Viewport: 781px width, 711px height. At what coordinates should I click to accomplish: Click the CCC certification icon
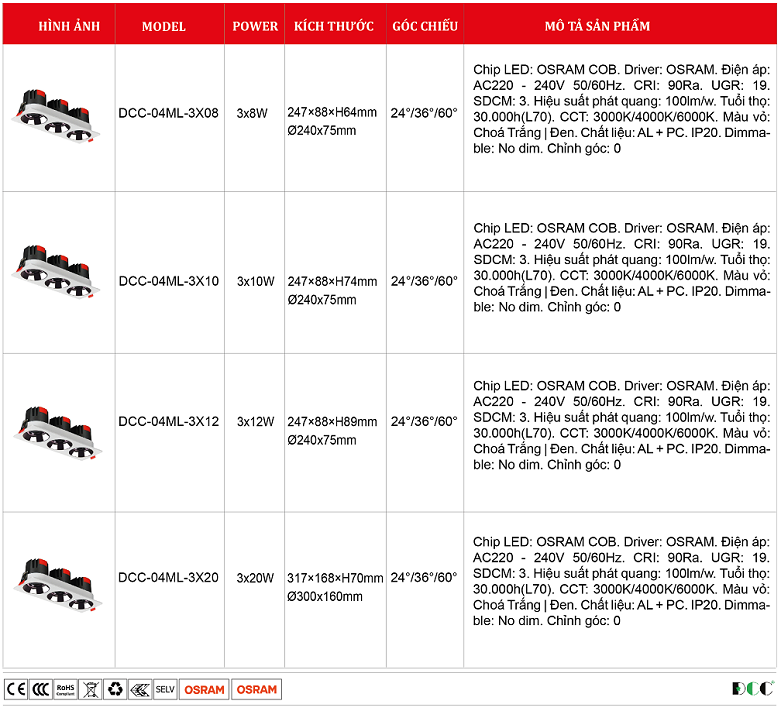click(41, 689)
